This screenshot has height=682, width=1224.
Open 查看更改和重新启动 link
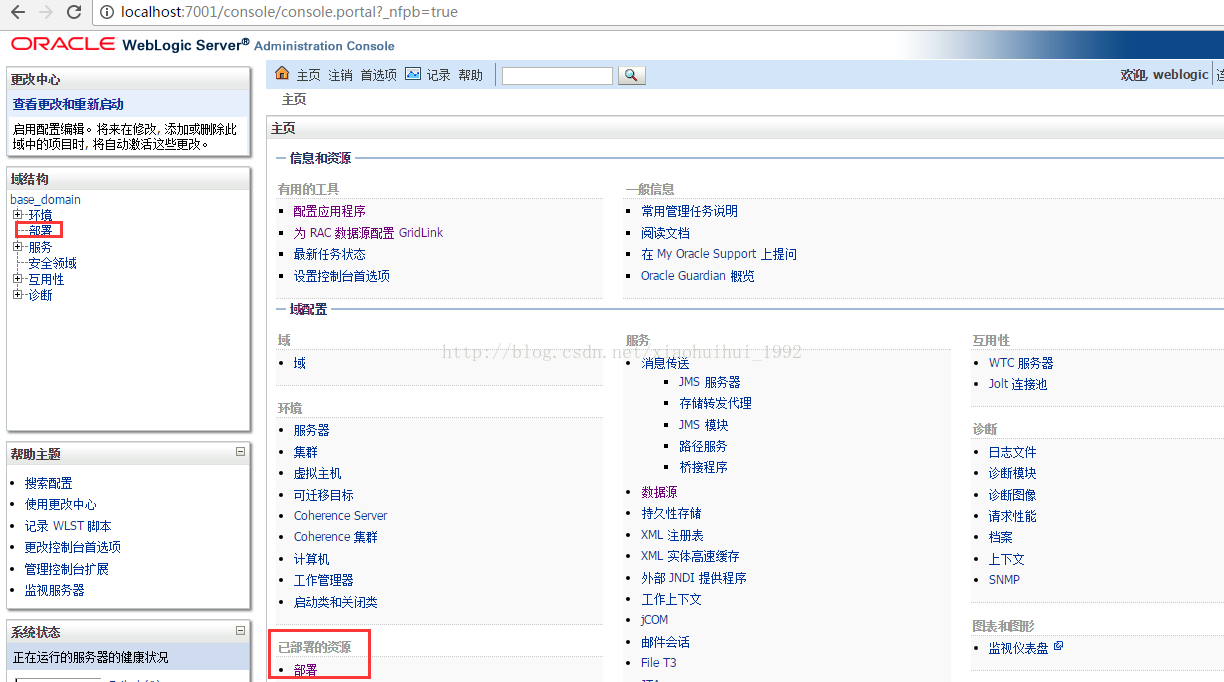point(68,104)
